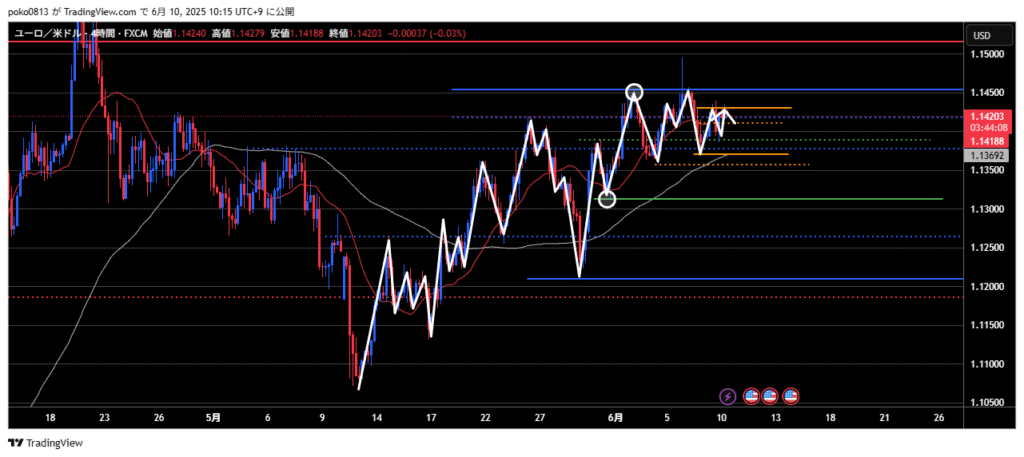Open the USD currency selector

(x=981, y=36)
